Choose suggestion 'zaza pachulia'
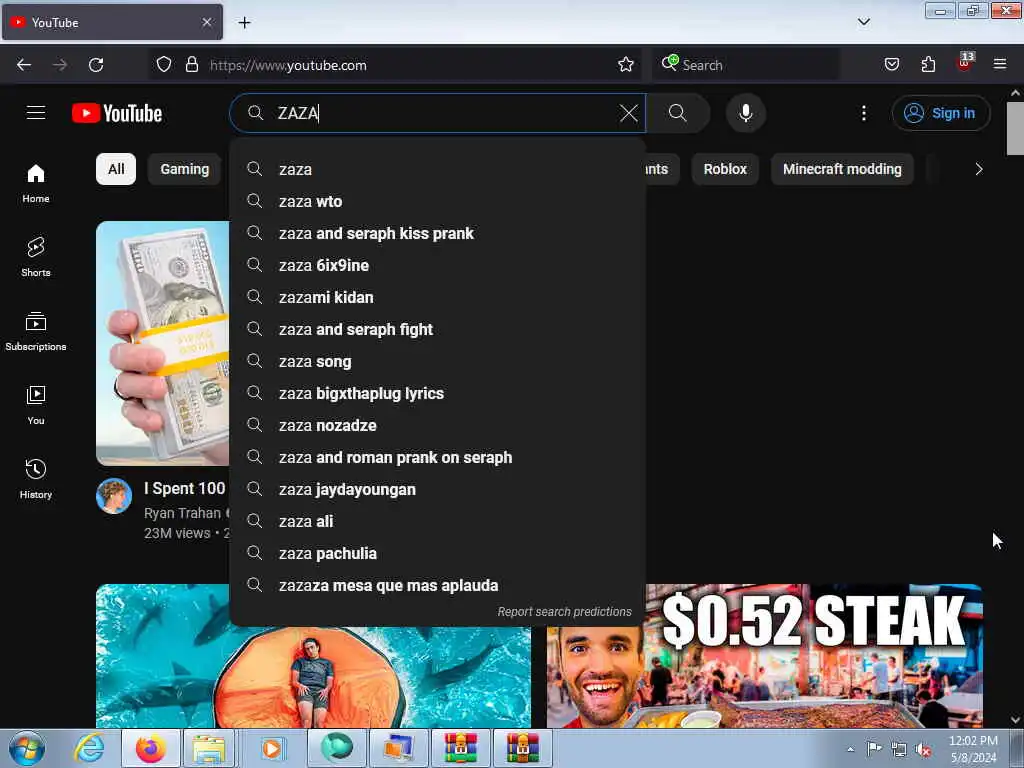This screenshot has height=768, width=1024. click(x=438, y=553)
